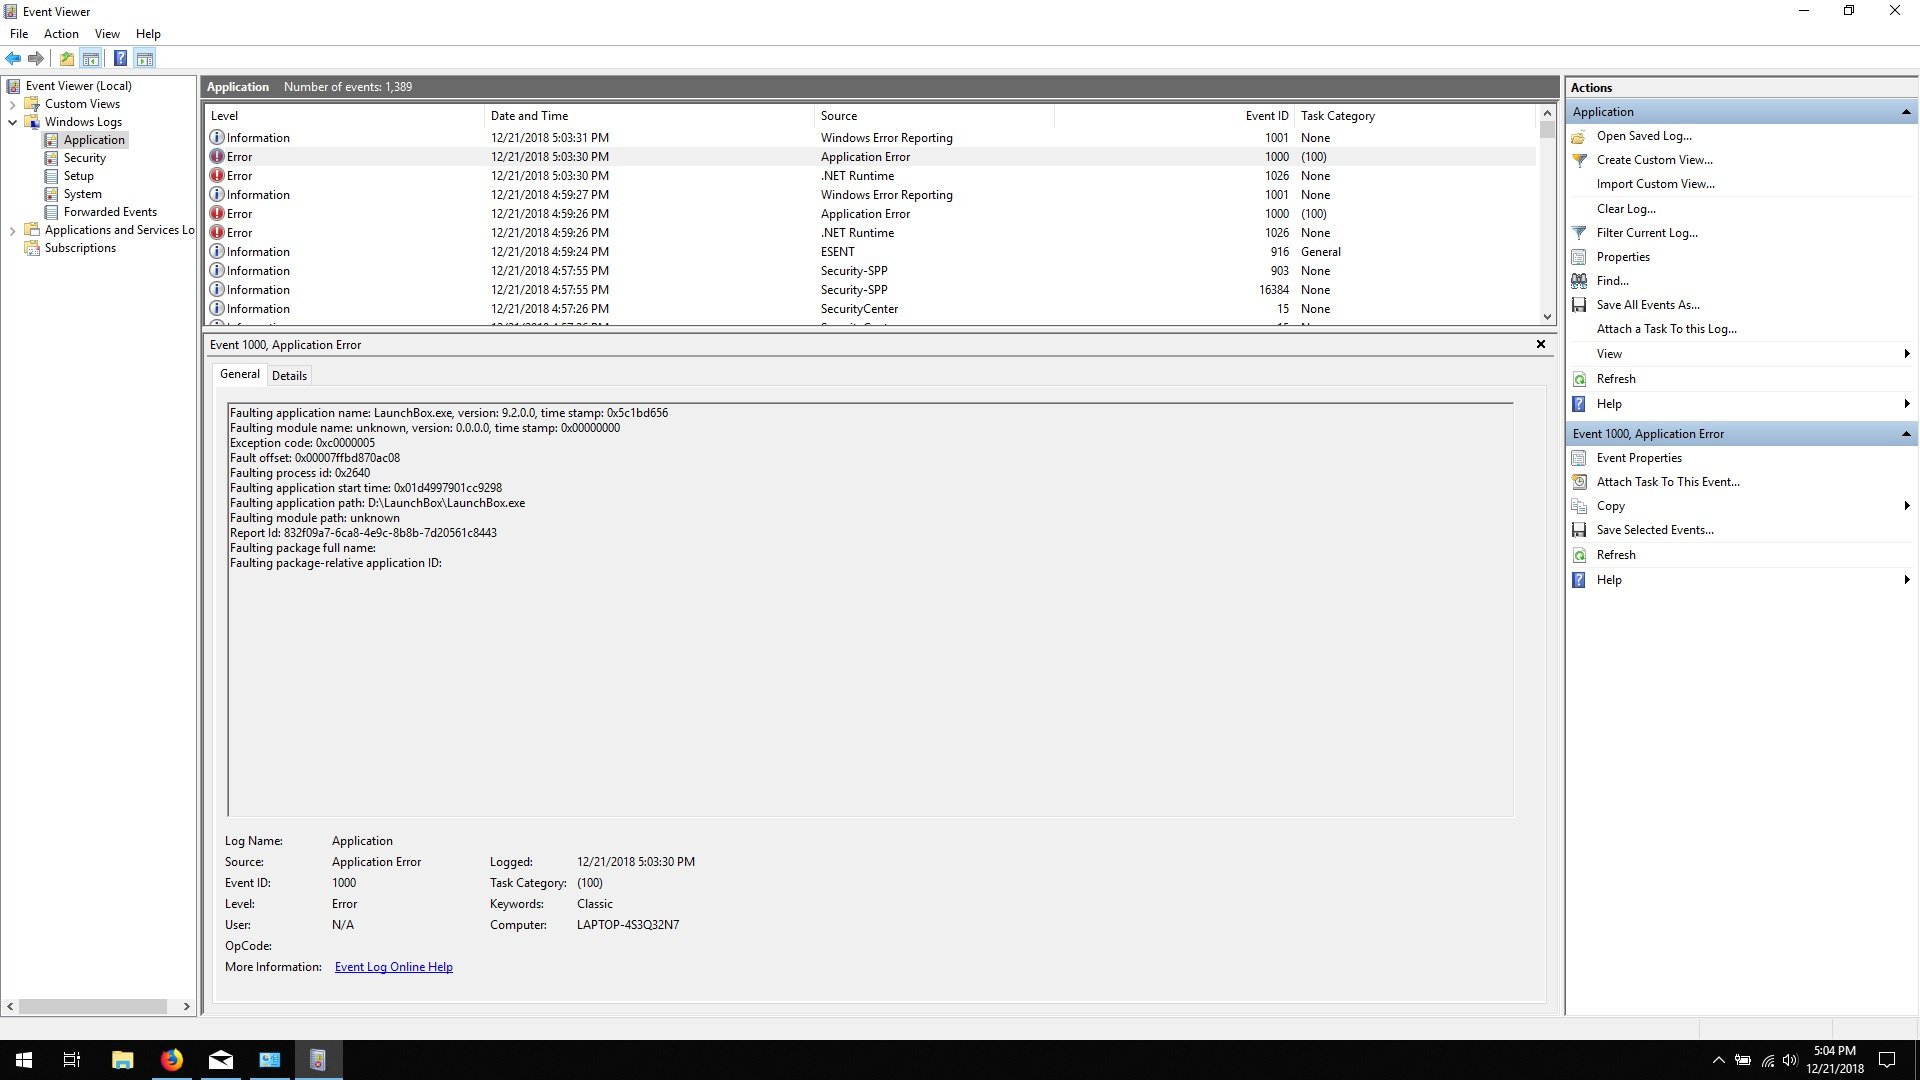Click Import Custom View action
1920x1080 pixels.
[1655, 184]
